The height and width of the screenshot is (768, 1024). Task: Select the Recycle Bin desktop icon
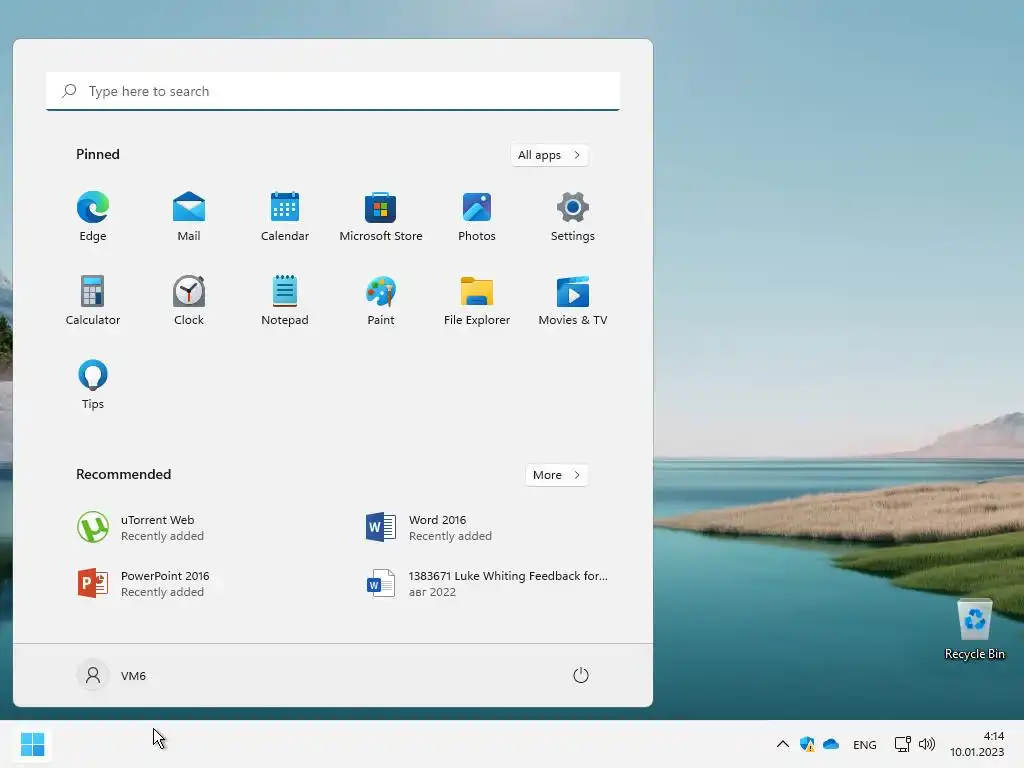(x=974, y=630)
